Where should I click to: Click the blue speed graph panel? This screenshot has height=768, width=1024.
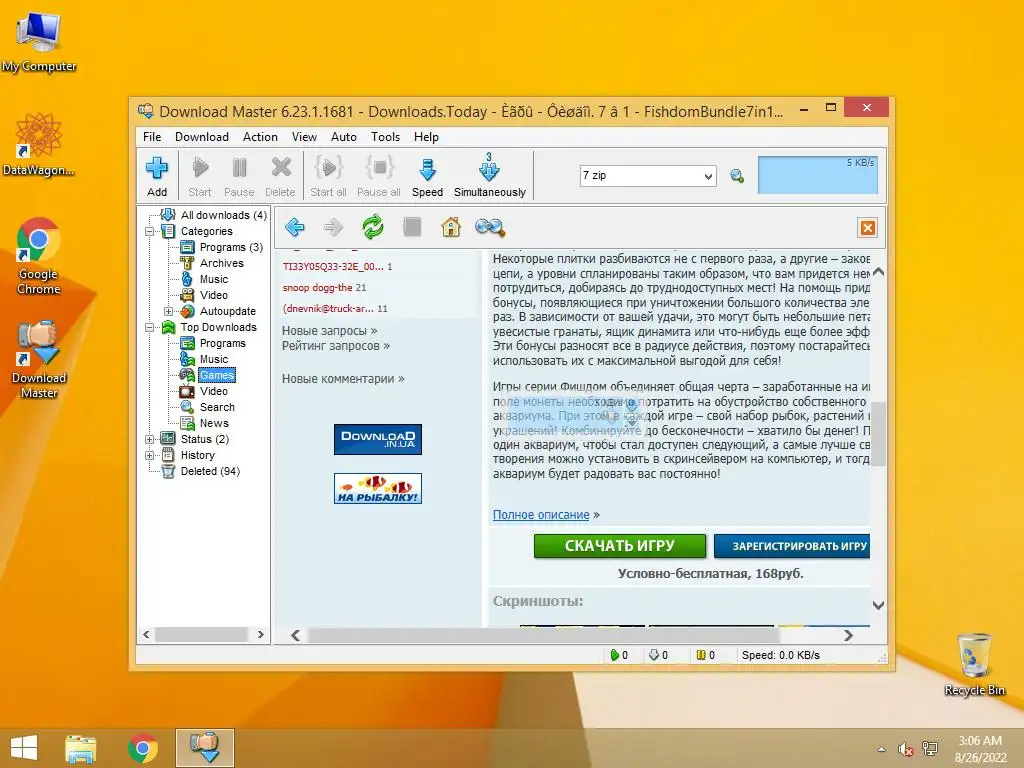pos(818,175)
